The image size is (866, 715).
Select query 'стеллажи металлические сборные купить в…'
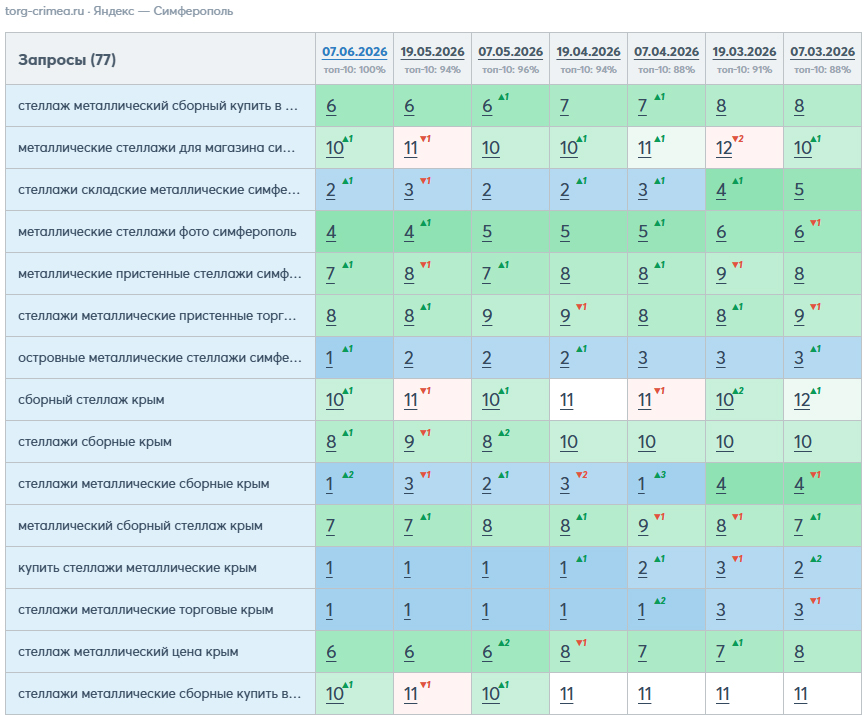160,693
